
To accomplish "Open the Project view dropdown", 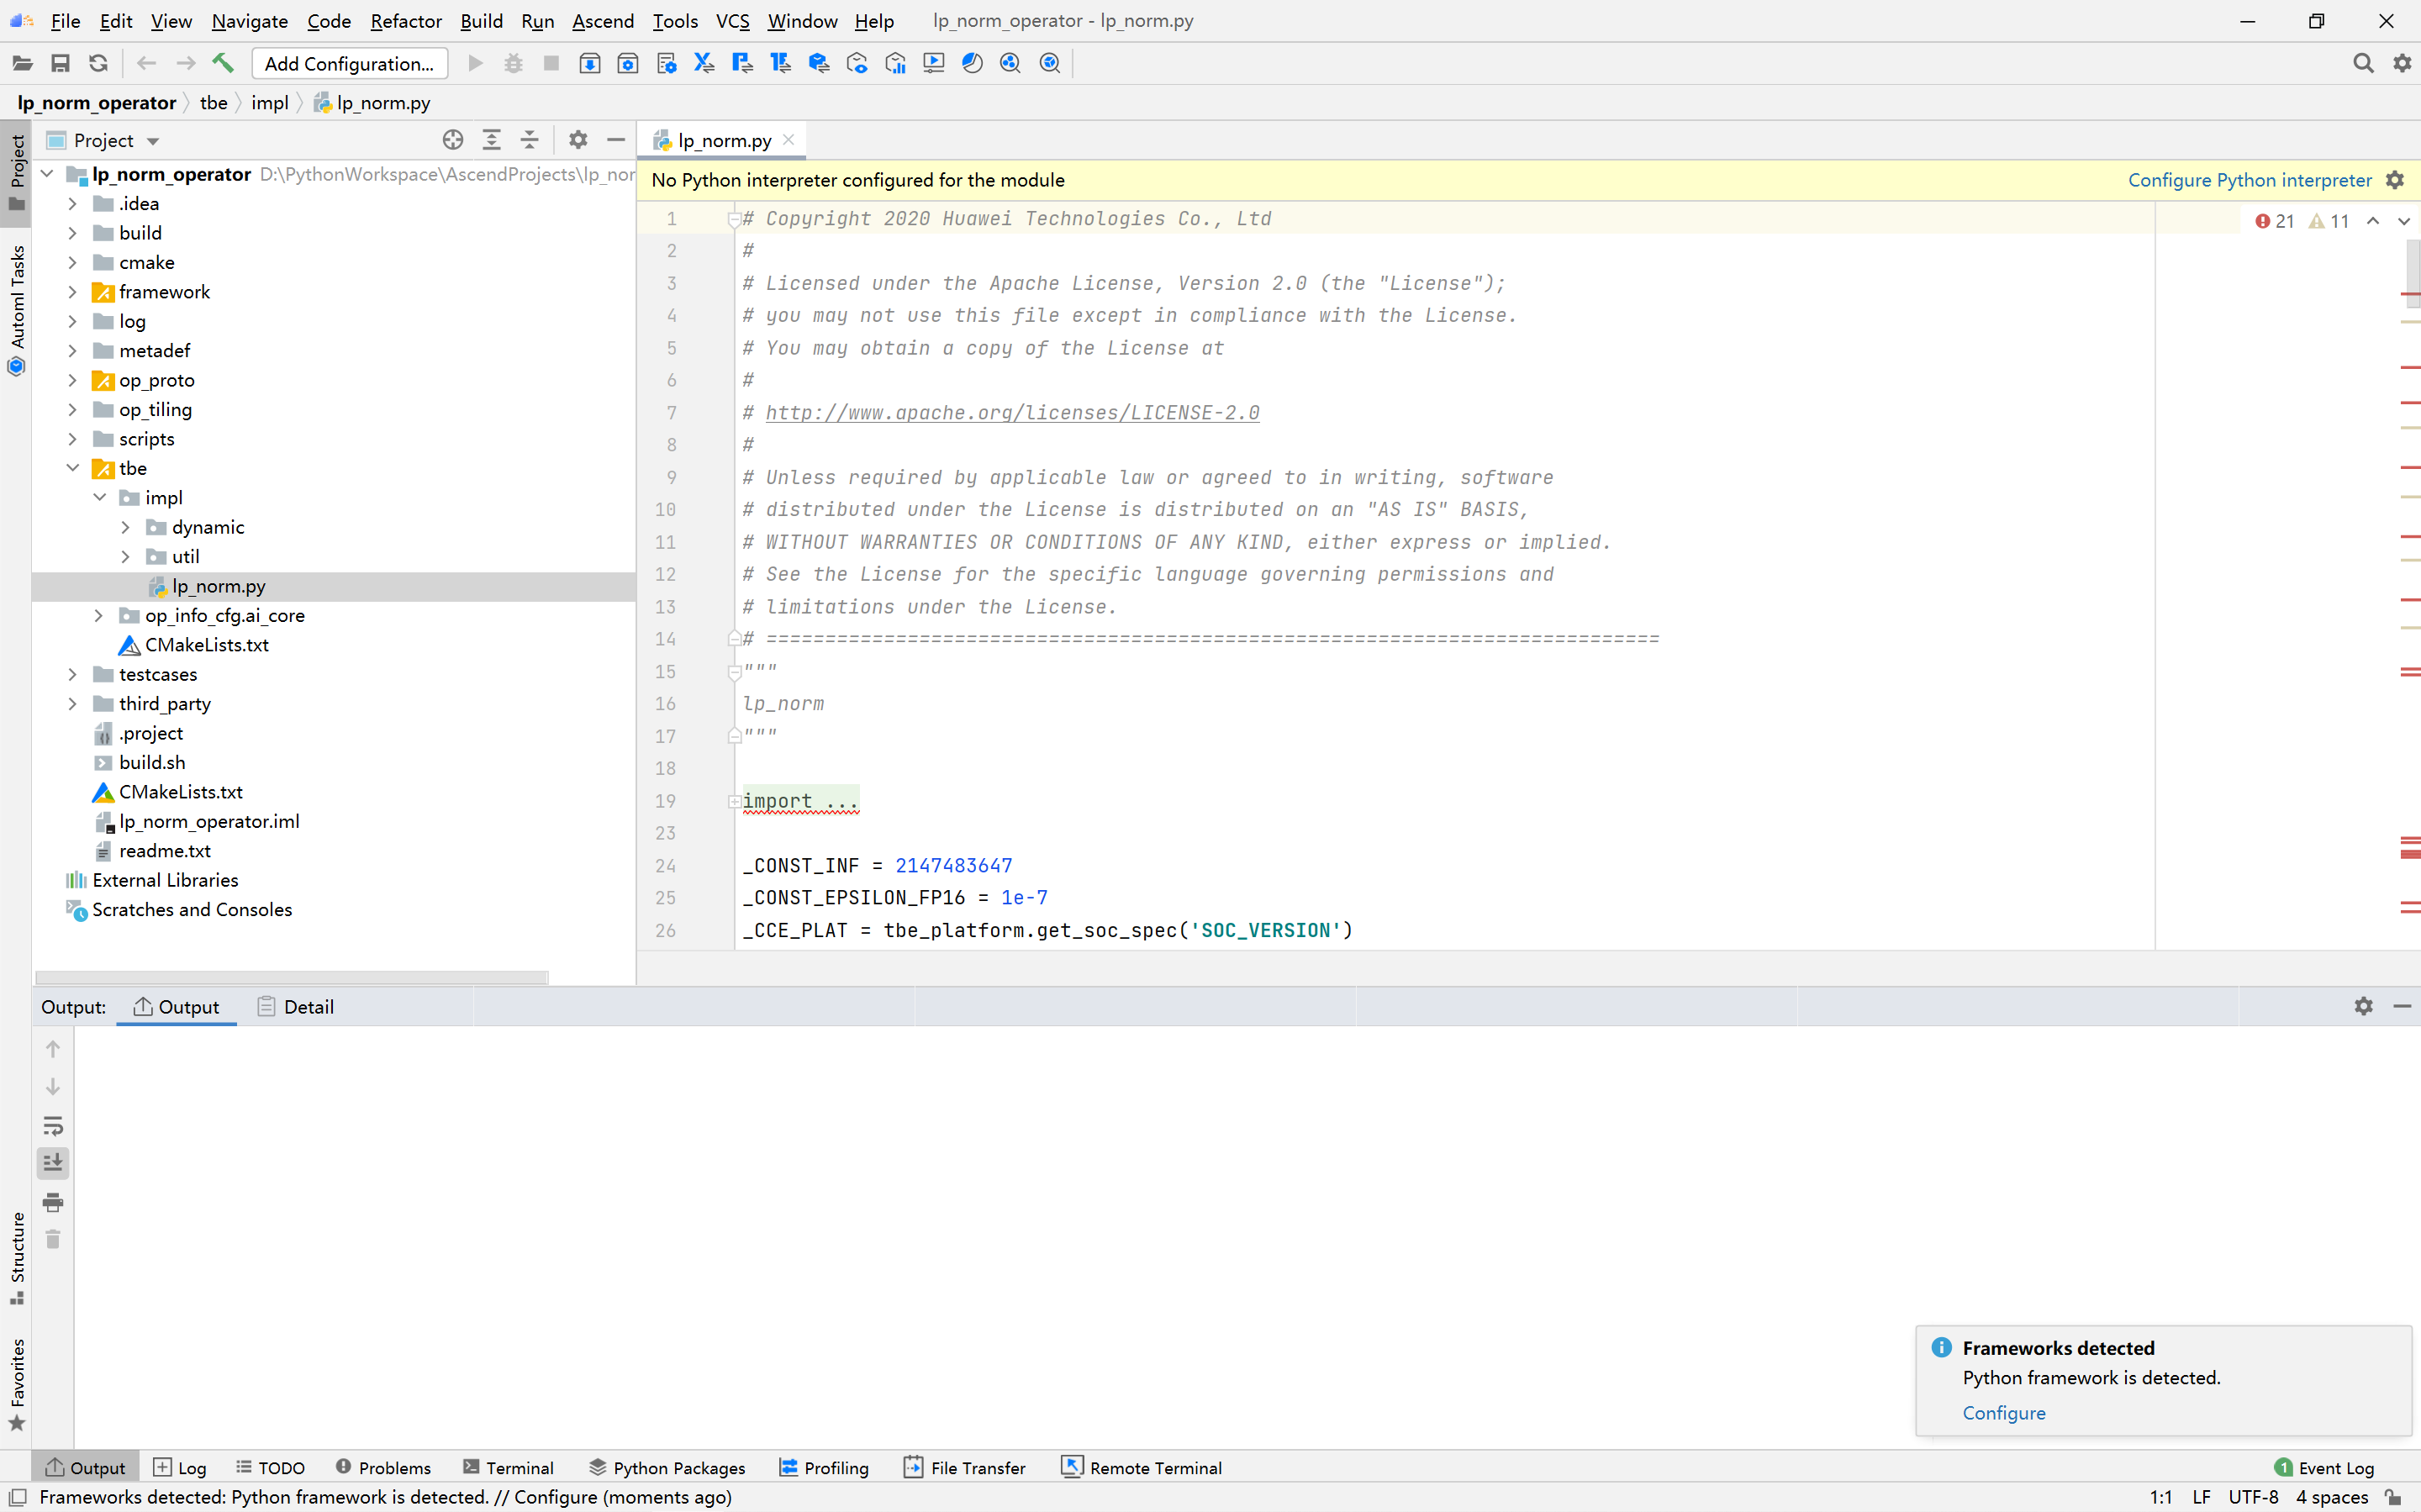I will tap(153, 141).
